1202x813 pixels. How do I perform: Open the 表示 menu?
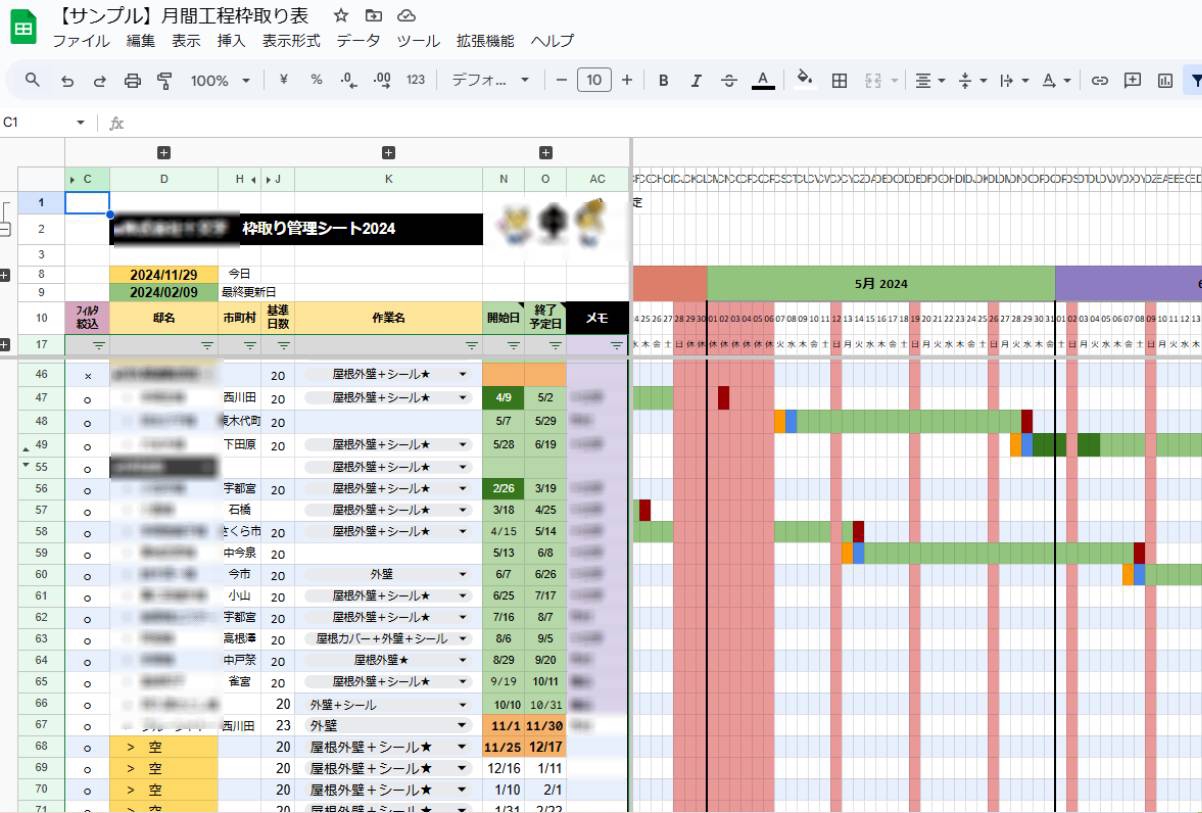[186, 41]
